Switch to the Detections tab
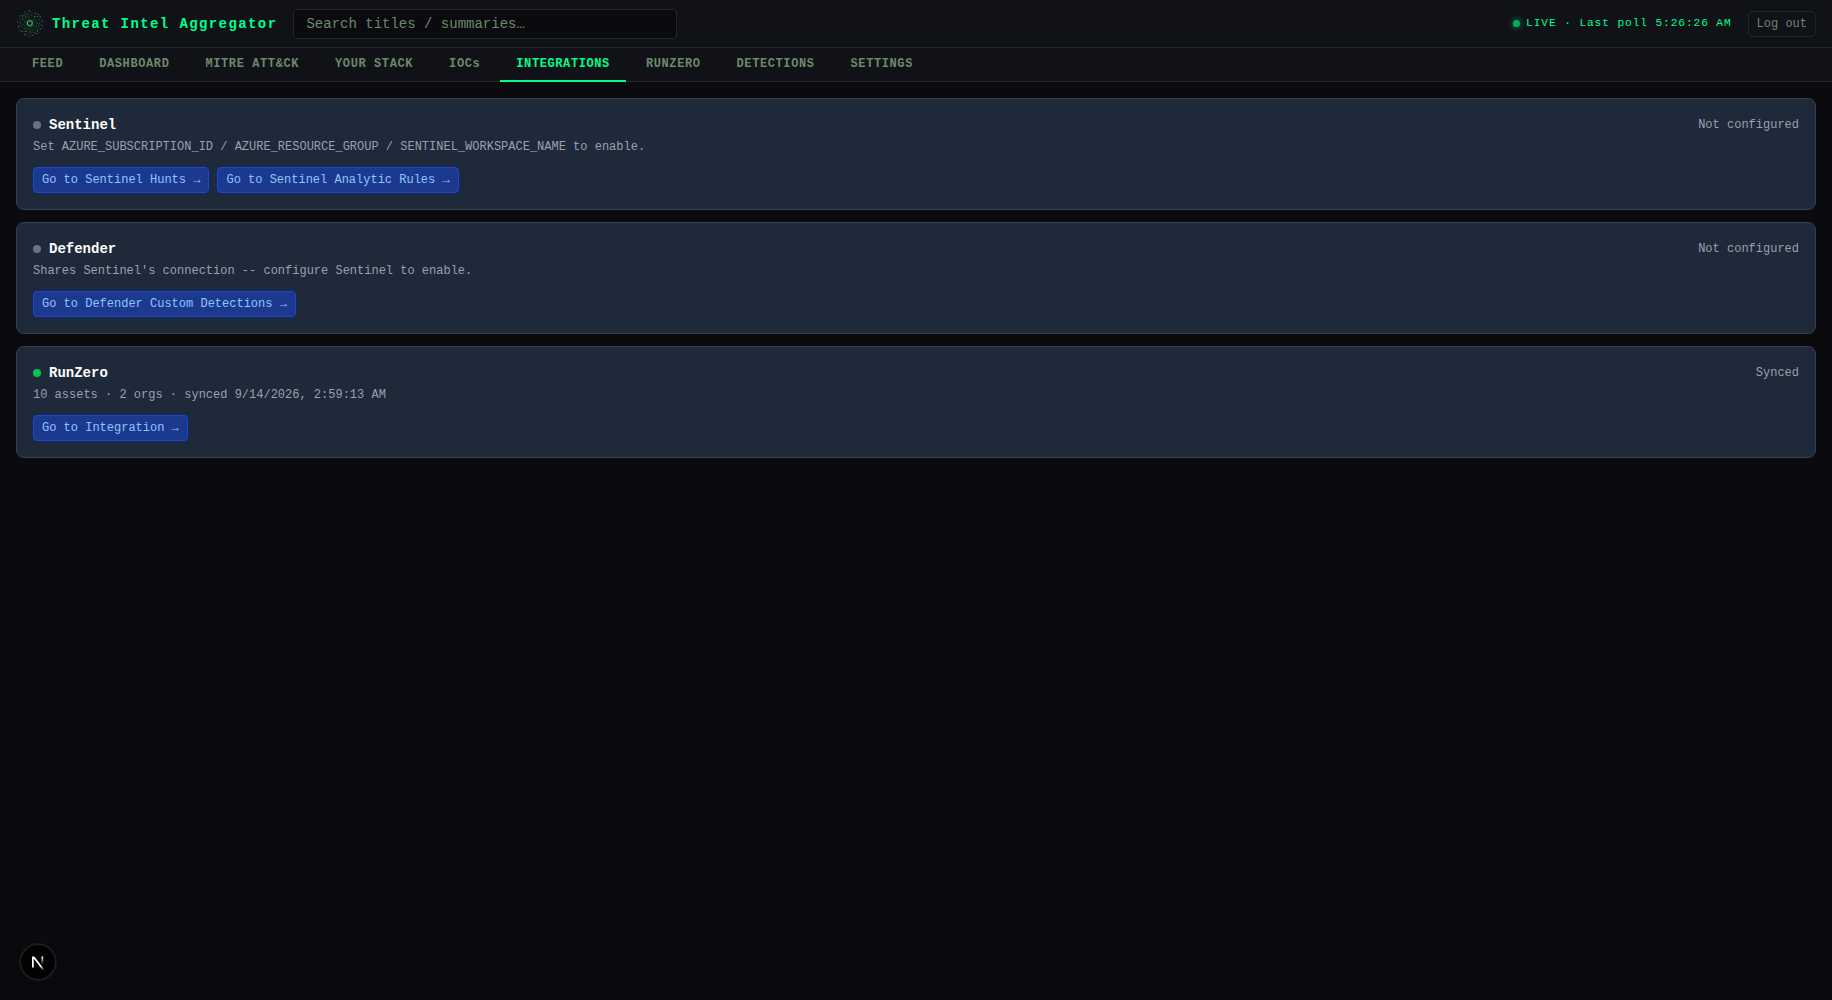The image size is (1832, 1000). pyautogui.click(x=775, y=63)
